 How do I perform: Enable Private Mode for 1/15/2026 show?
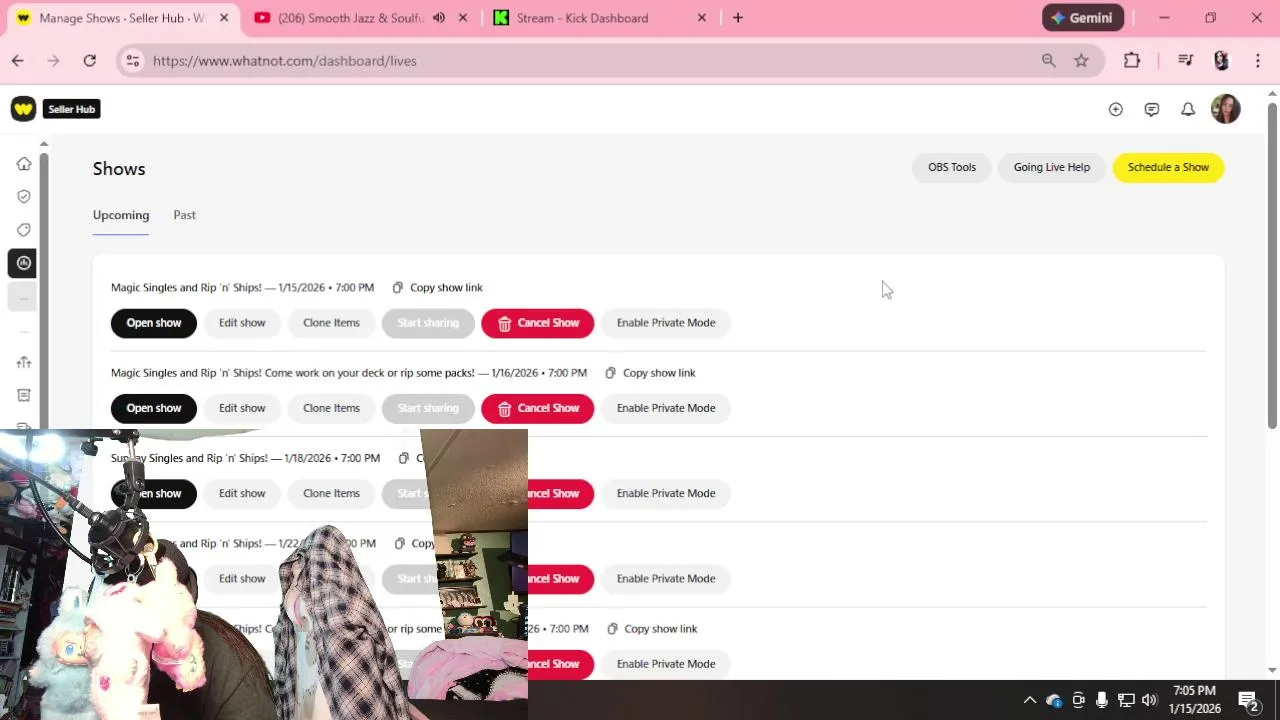(x=666, y=323)
